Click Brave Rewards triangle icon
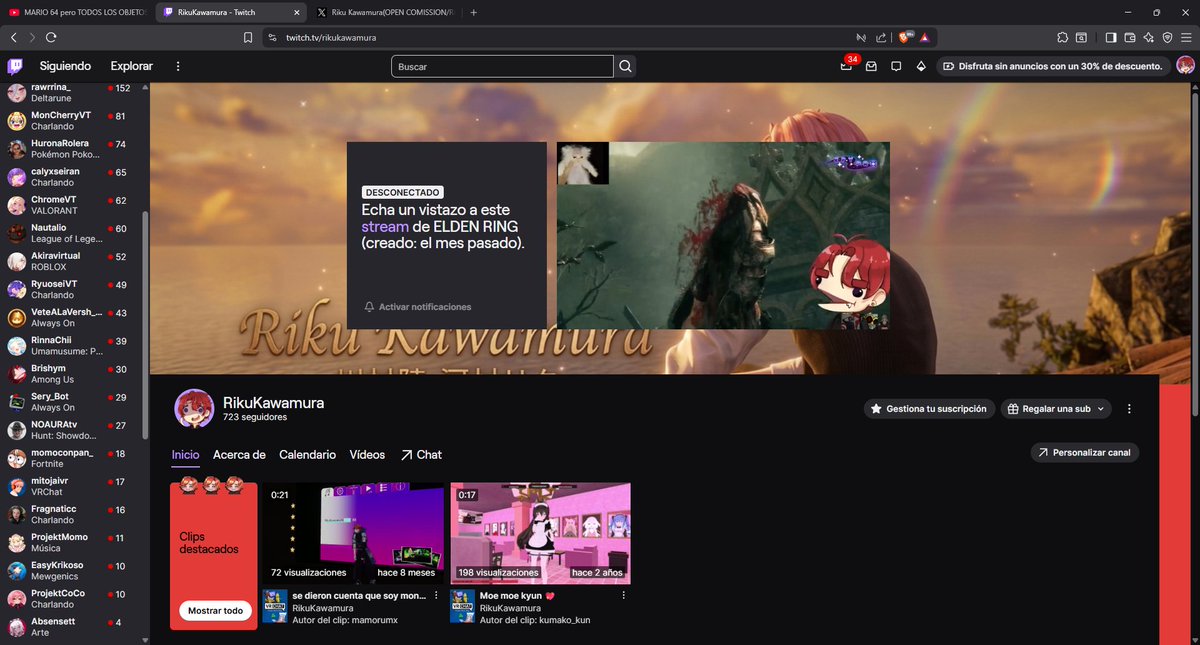Viewport: 1200px width, 645px height. pyautogui.click(x=926, y=37)
